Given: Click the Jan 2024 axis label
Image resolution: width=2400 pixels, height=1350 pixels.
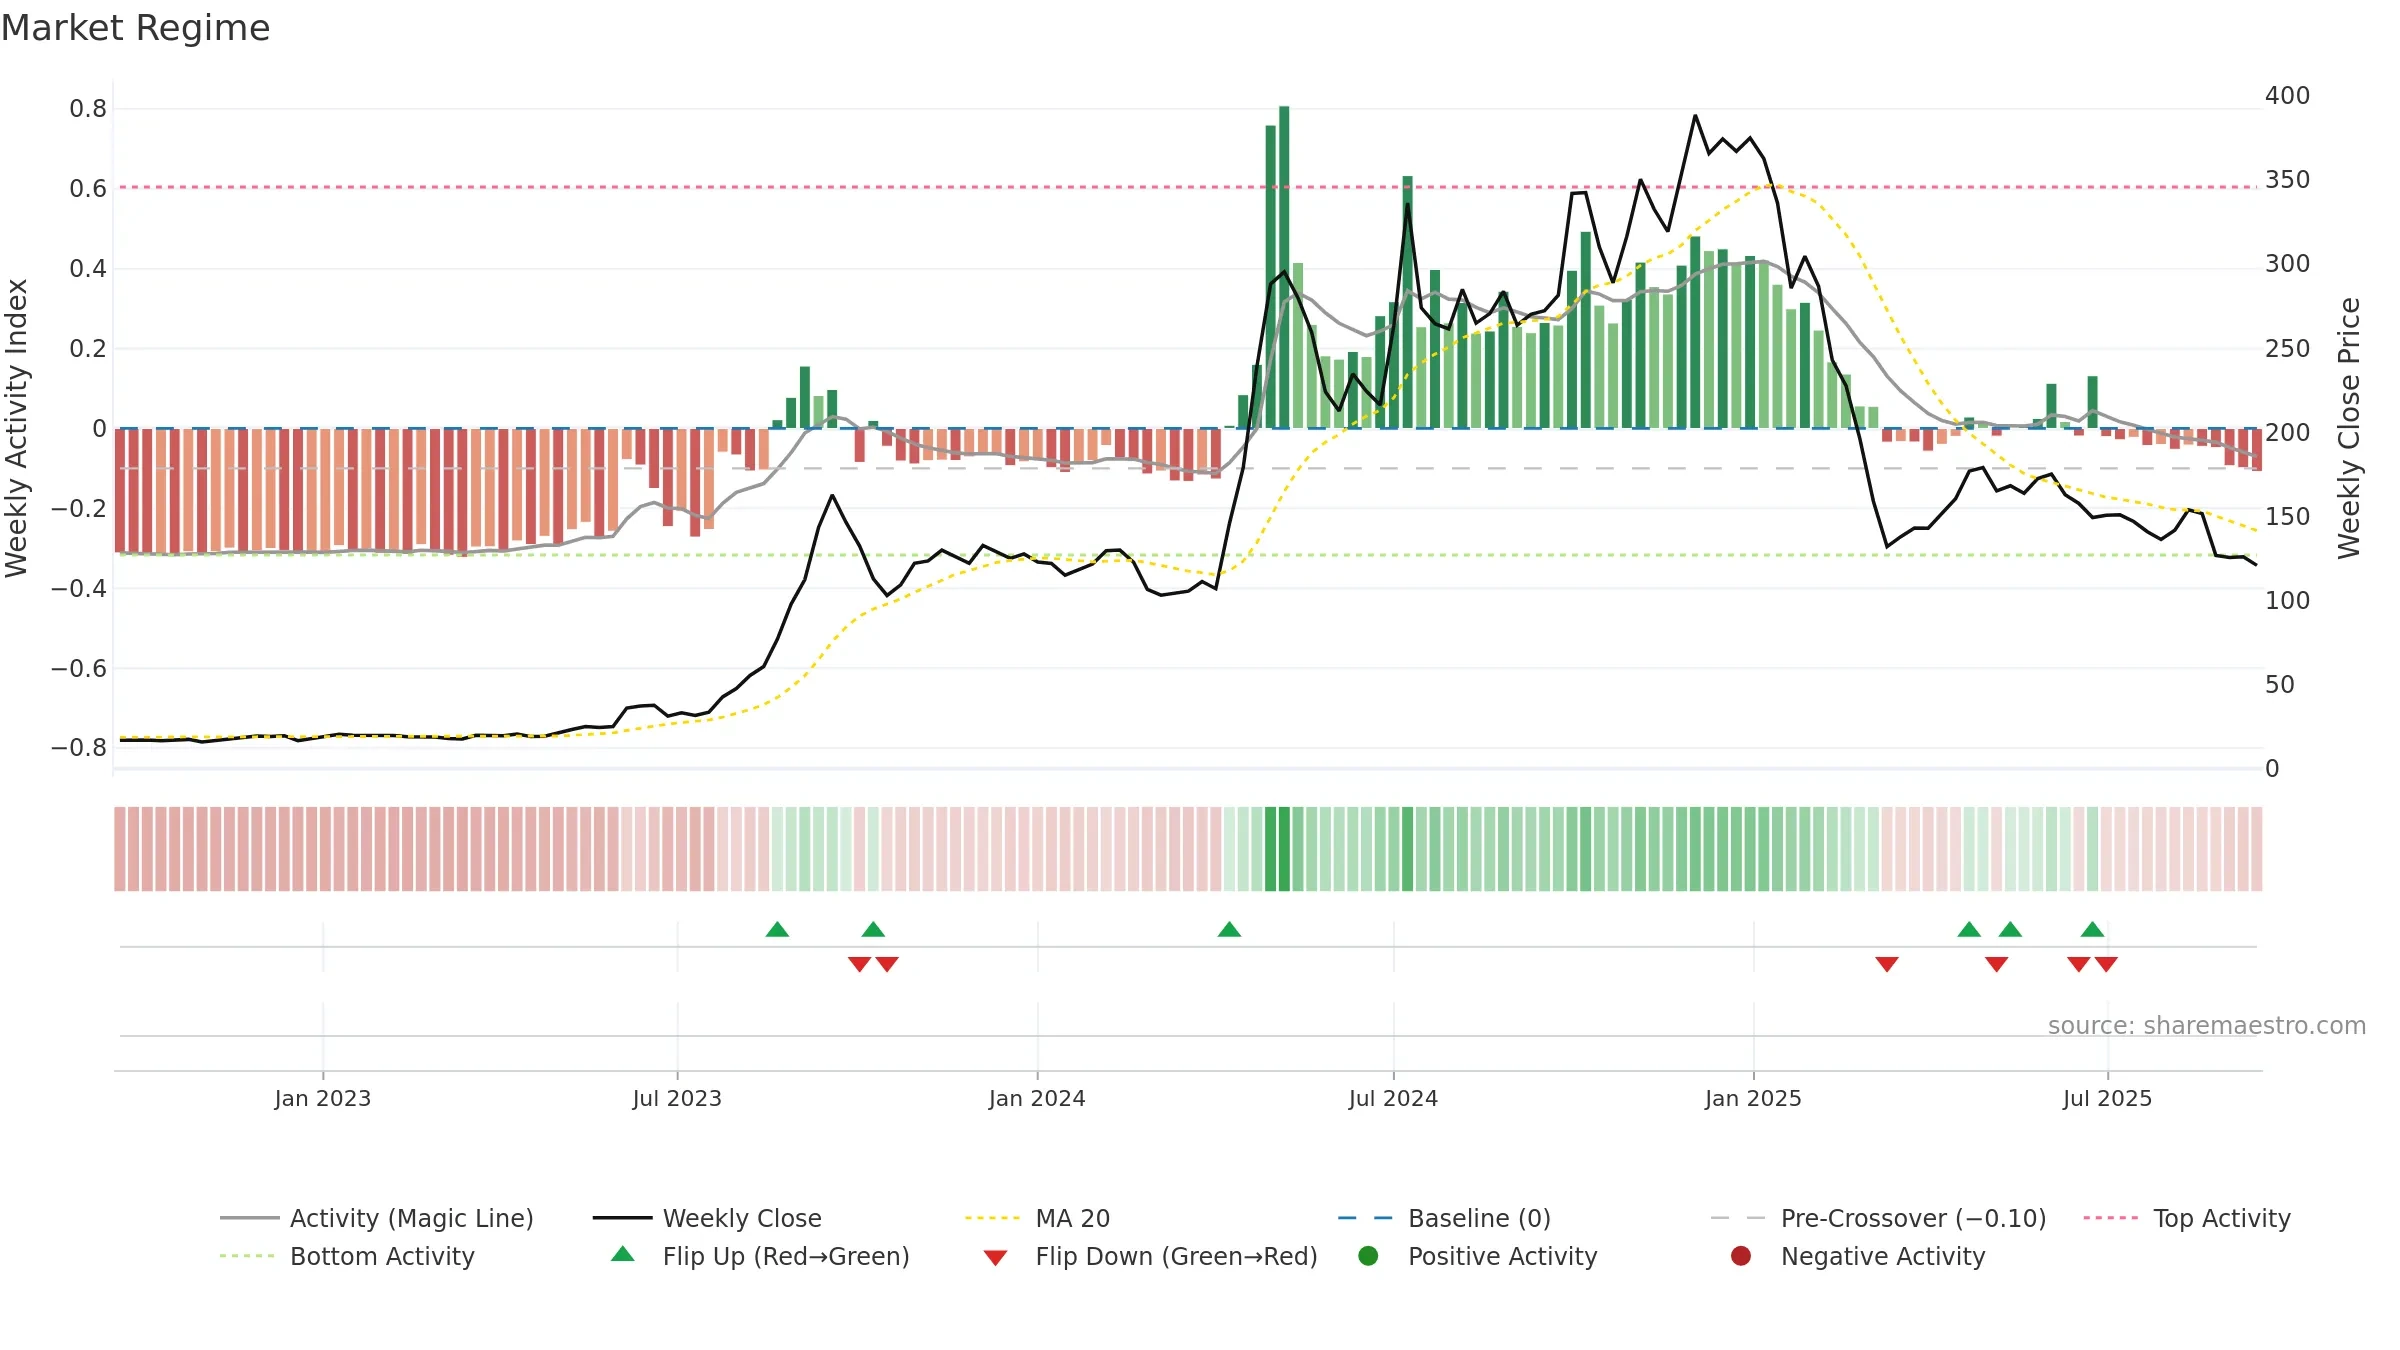Looking at the screenshot, I should pyautogui.click(x=1037, y=1098).
